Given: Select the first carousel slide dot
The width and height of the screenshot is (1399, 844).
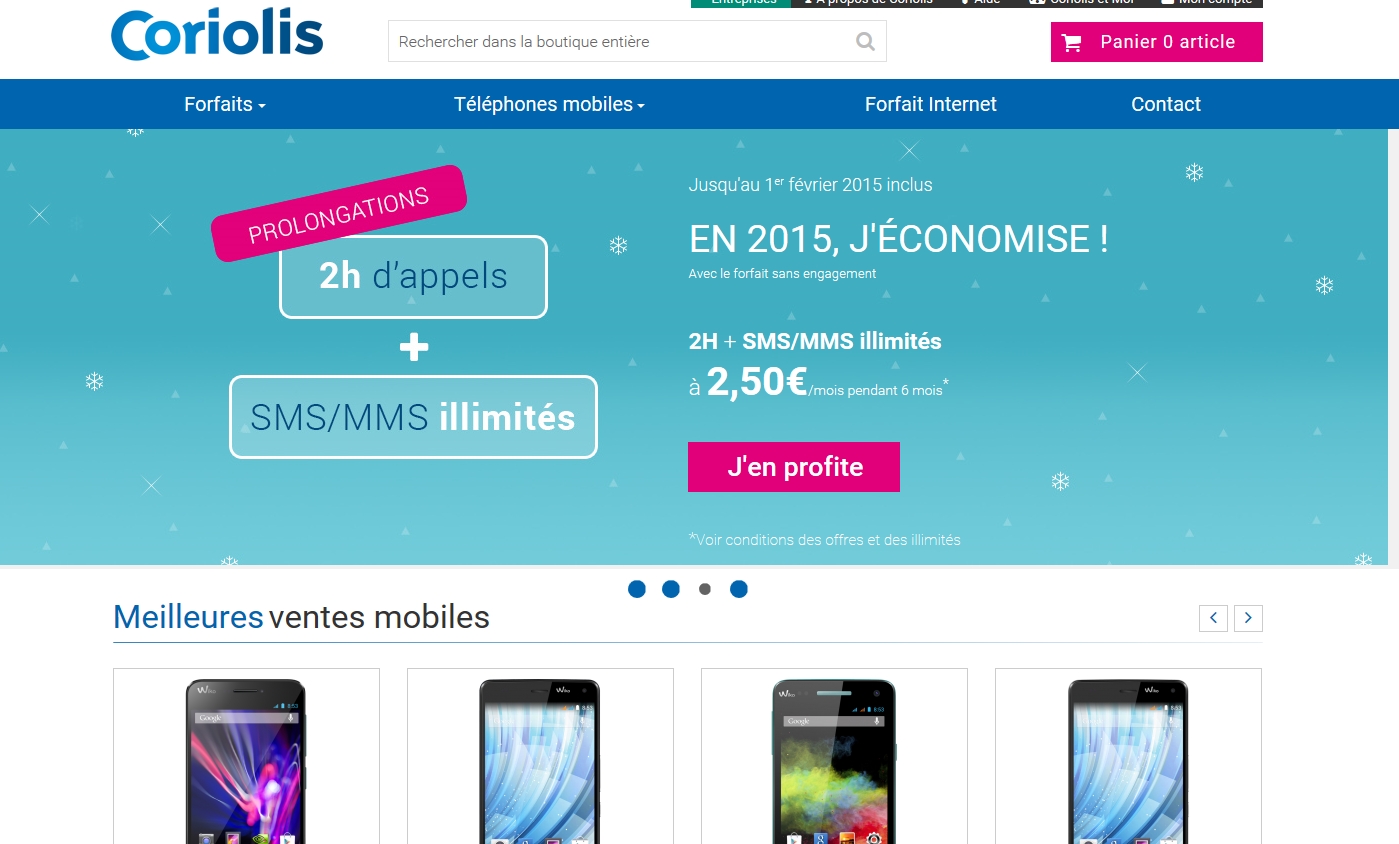Looking at the screenshot, I should pyautogui.click(x=637, y=589).
